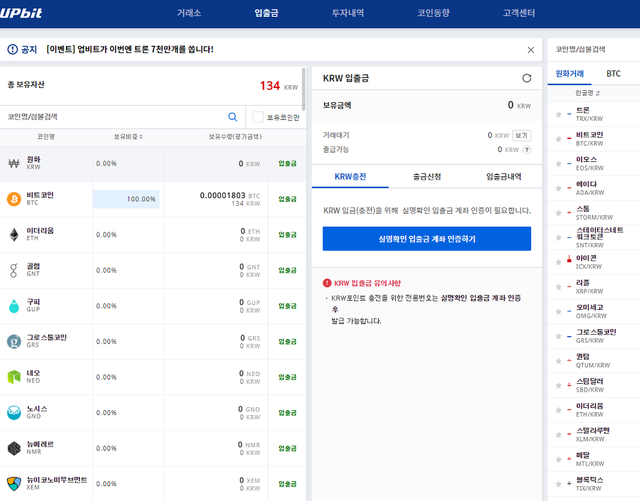Click the Numeraire NMR icon
640x501 pixels.
point(14,448)
